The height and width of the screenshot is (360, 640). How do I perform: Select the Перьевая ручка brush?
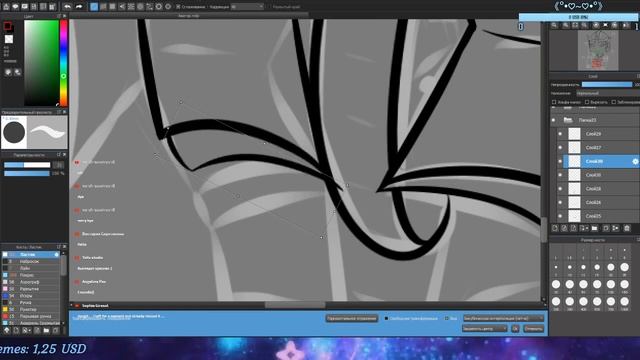click(x=31, y=316)
